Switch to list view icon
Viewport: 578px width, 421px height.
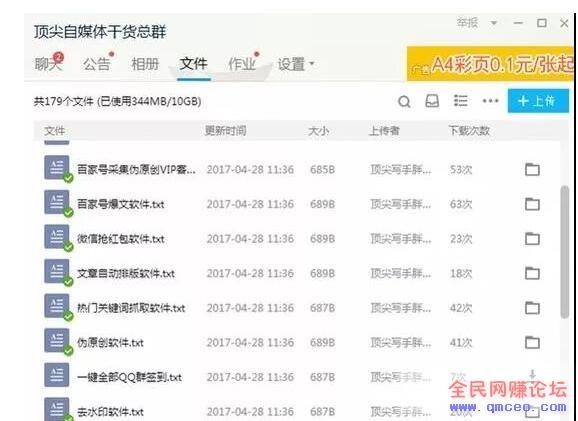click(x=460, y=100)
